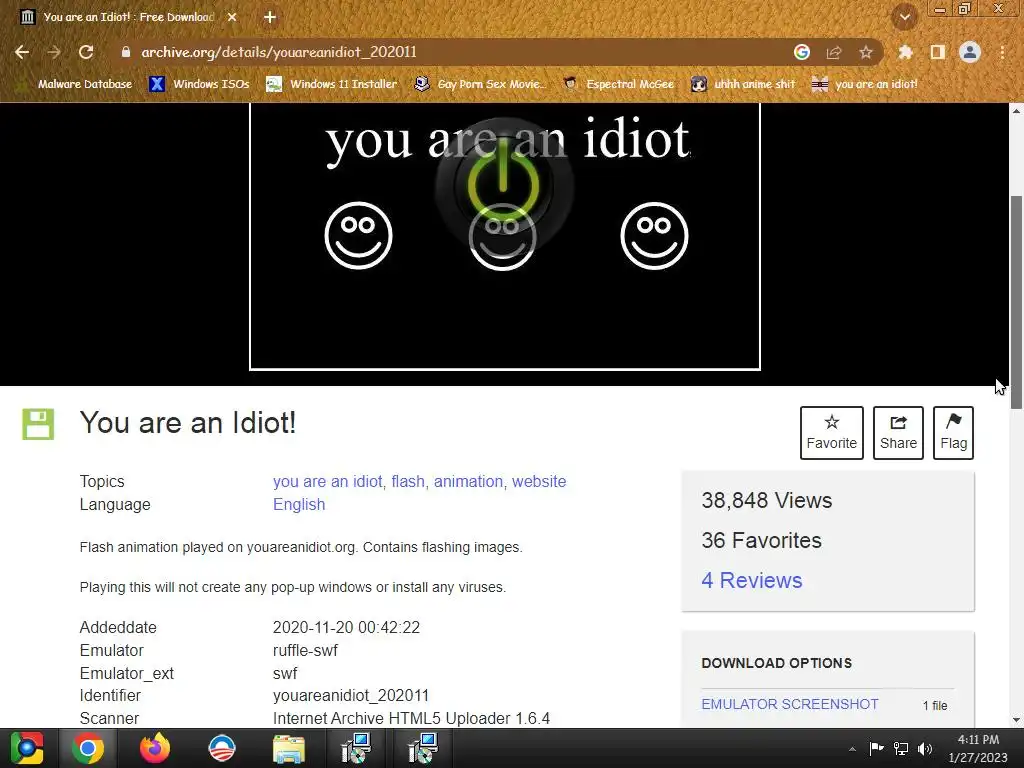Viewport: 1024px width, 768px height.
Task: Toggle the browser side panel icon
Action: pos(938,52)
